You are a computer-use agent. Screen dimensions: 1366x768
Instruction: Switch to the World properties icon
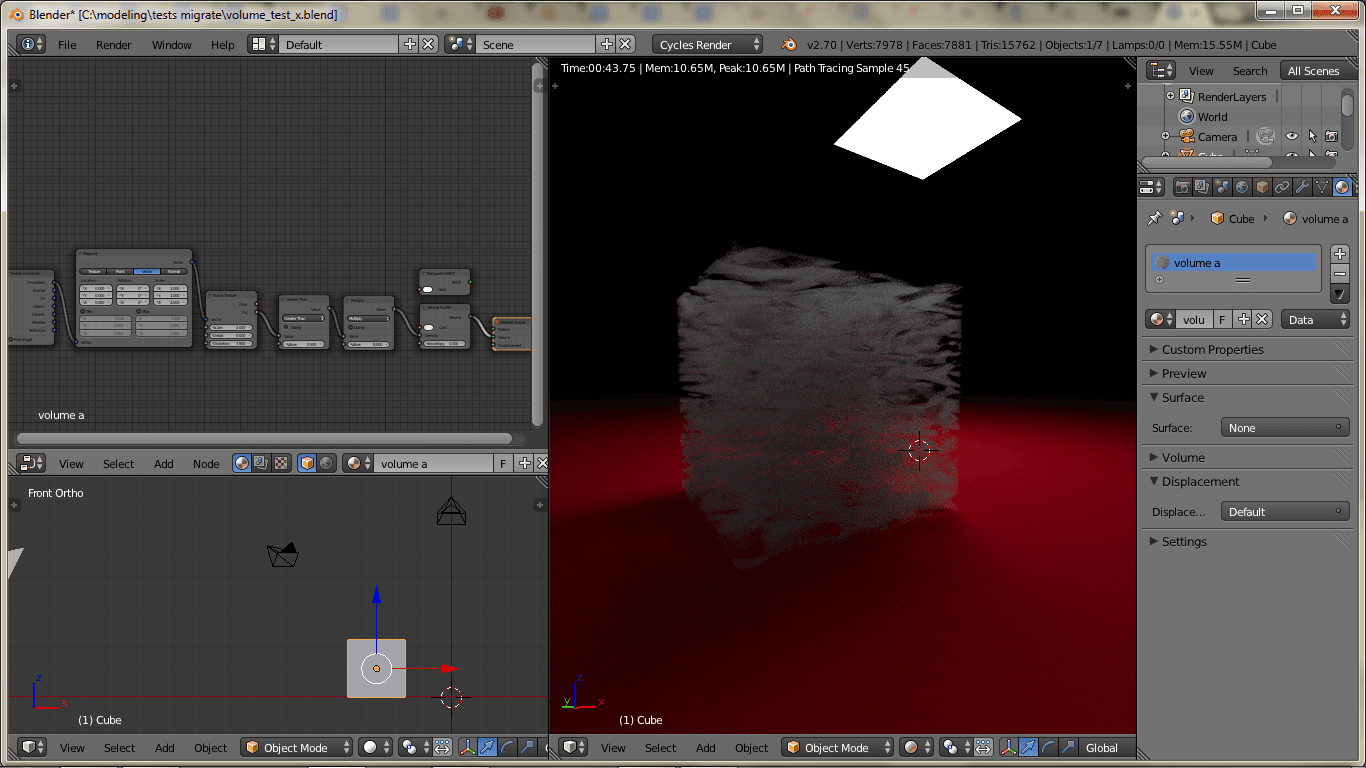[1242, 187]
